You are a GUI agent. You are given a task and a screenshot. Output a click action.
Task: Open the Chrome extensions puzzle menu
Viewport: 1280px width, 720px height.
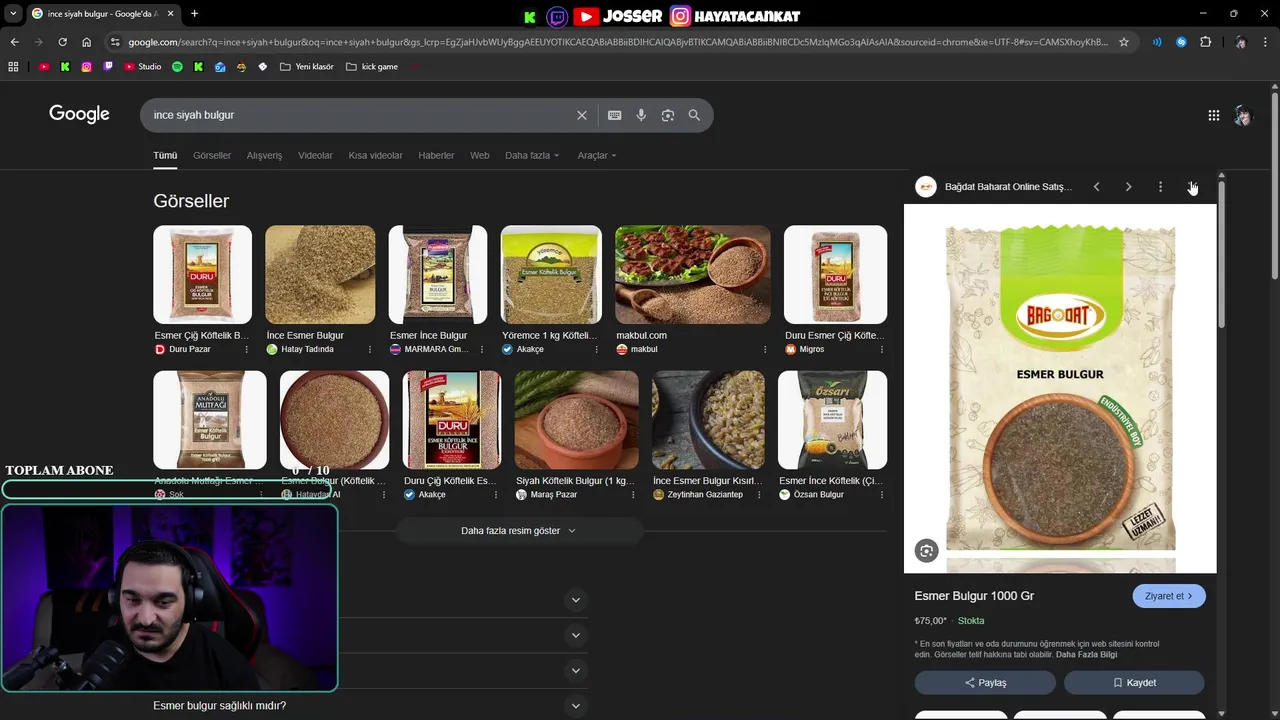tap(1205, 42)
